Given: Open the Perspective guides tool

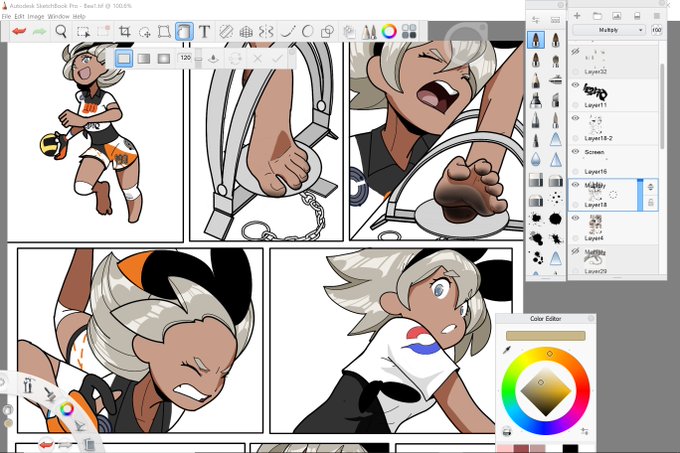Looking at the screenshot, I should pyautogui.click(x=246, y=31).
